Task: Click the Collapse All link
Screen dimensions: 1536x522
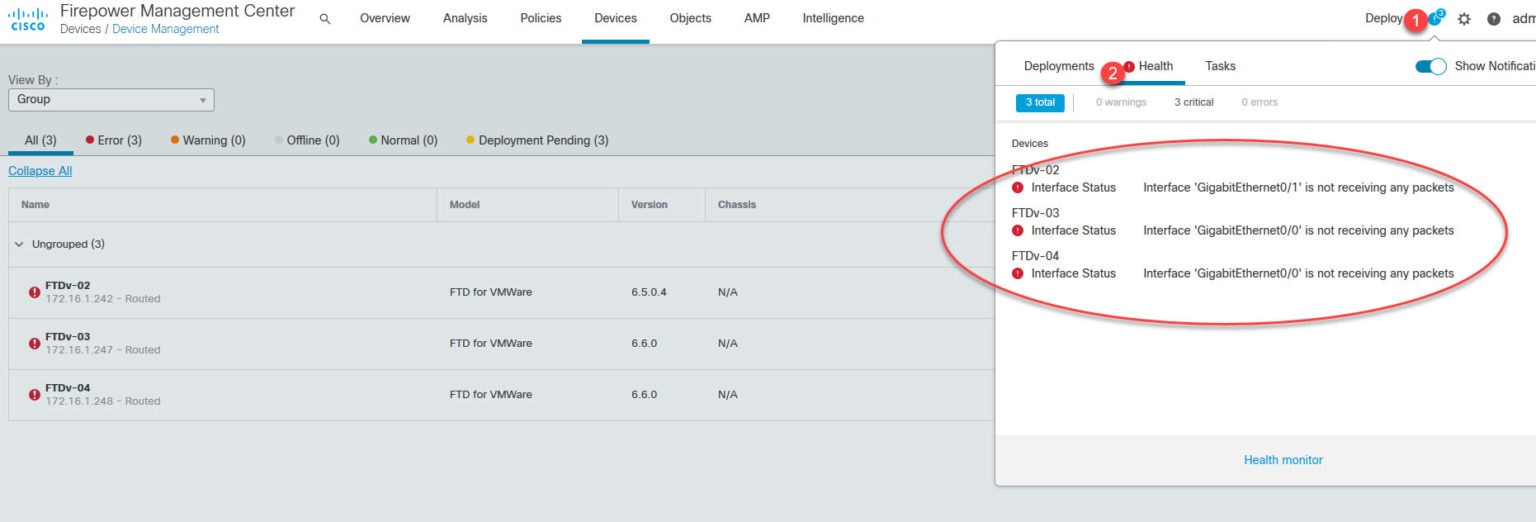Action: coord(40,171)
